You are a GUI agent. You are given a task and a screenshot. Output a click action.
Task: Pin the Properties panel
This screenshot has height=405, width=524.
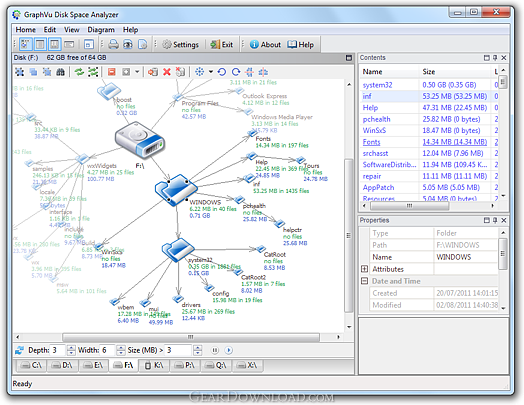(495, 220)
